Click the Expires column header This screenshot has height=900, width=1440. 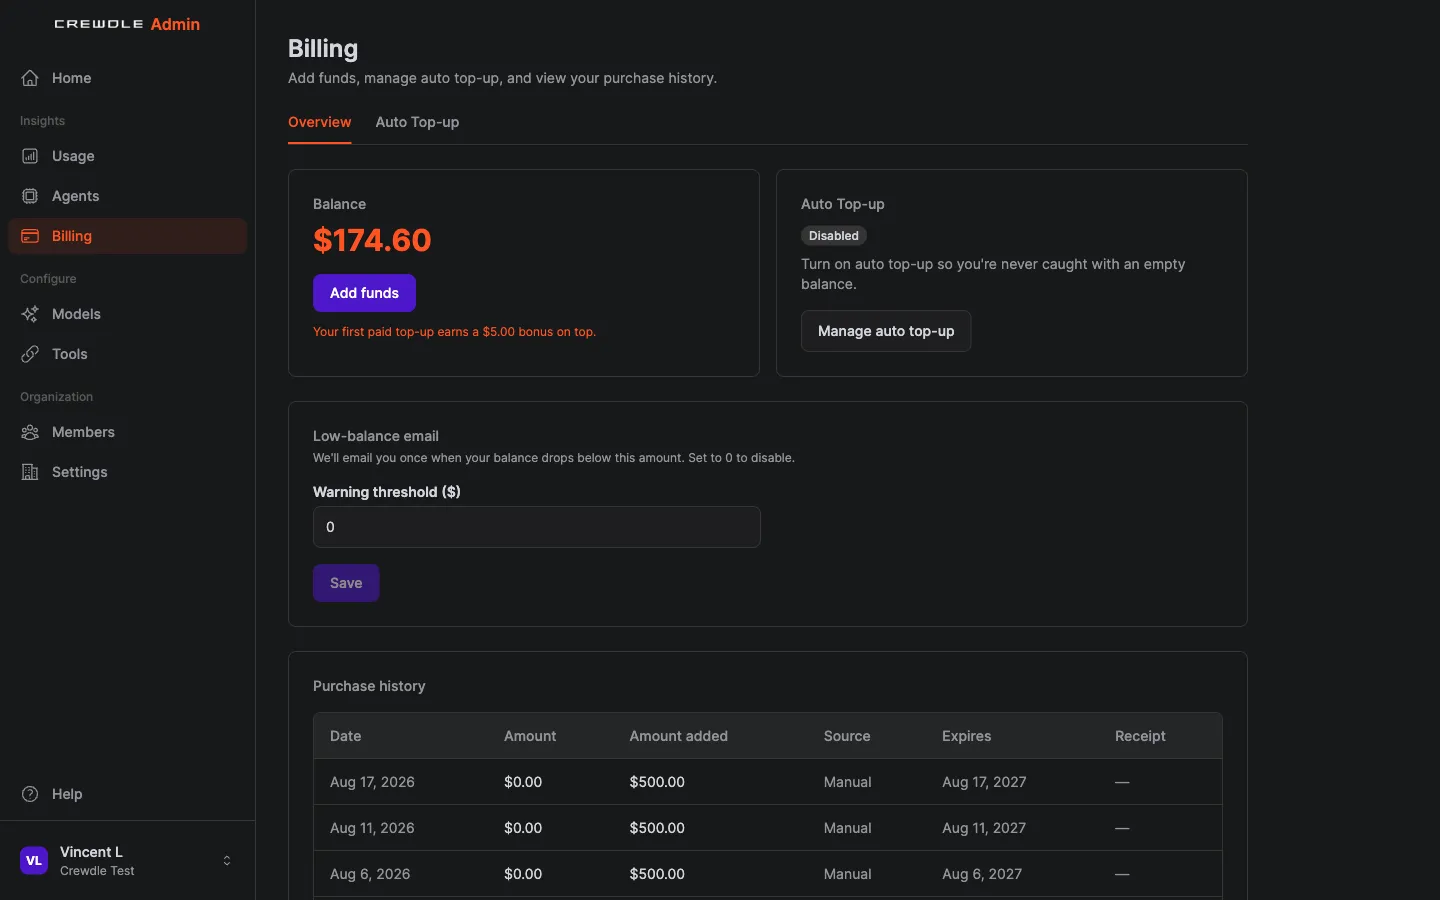coord(967,736)
